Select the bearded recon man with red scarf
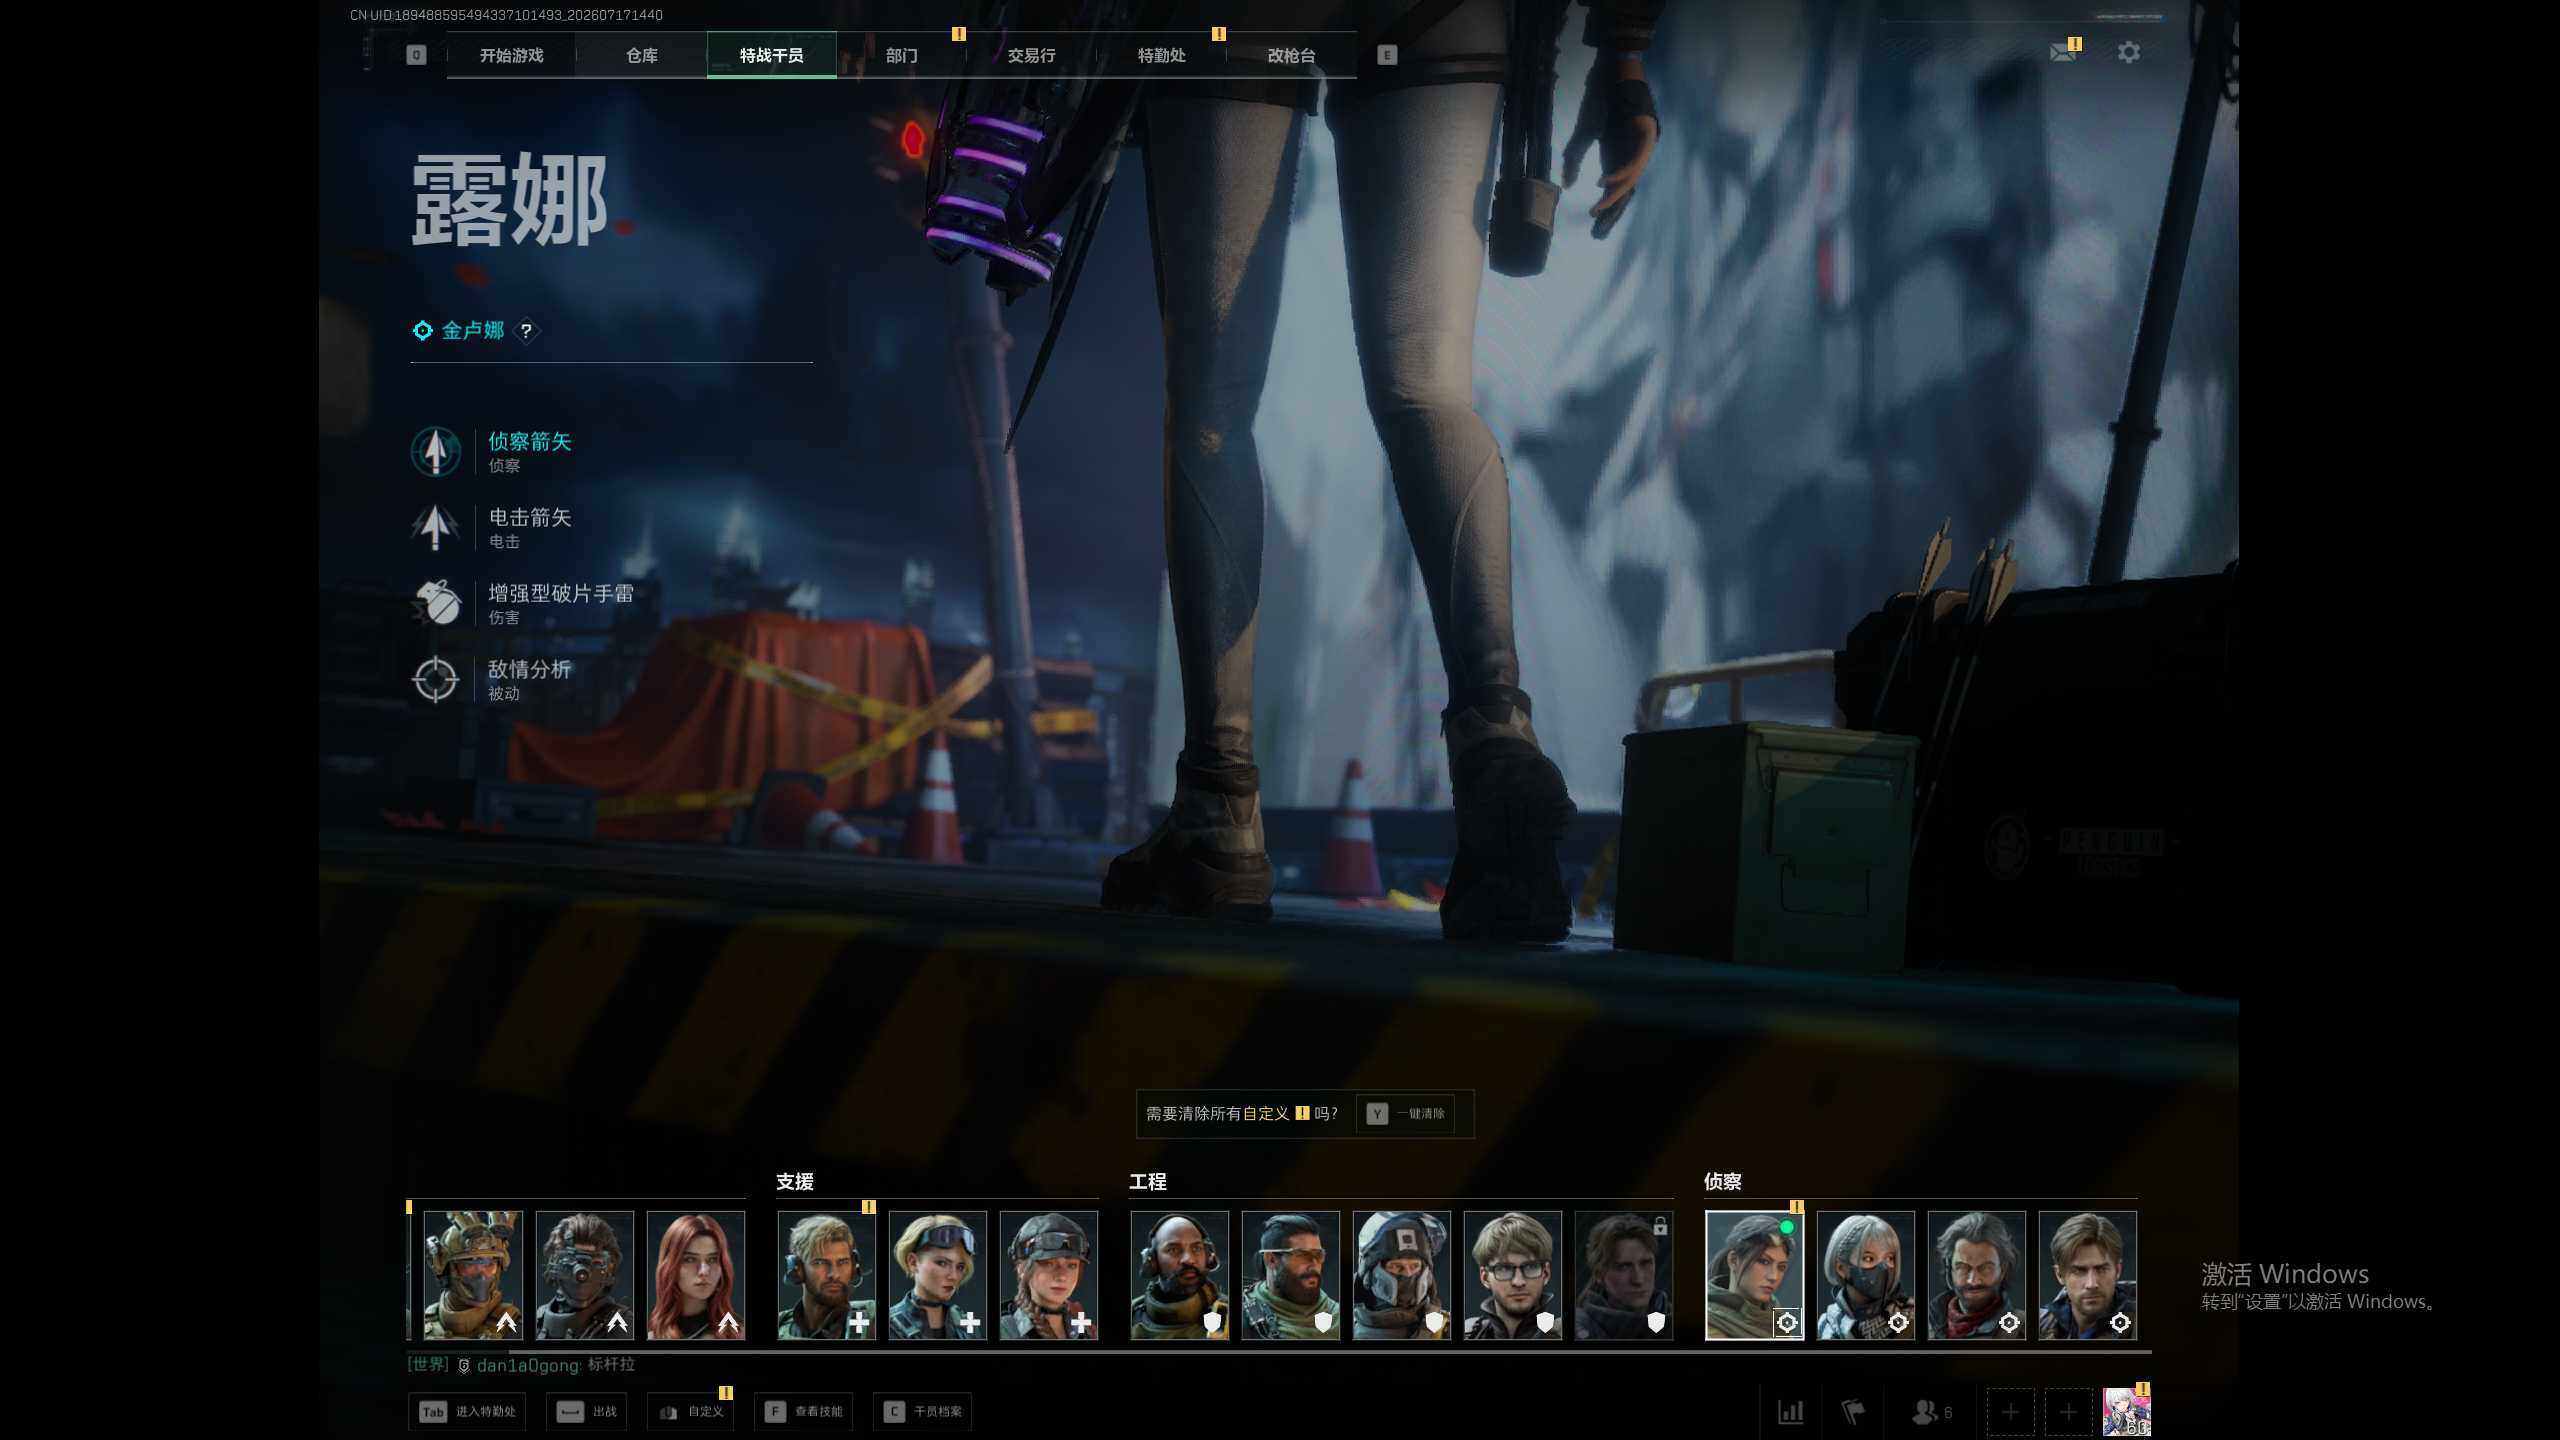Image resolution: width=2560 pixels, height=1440 pixels. [x=1976, y=1275]
